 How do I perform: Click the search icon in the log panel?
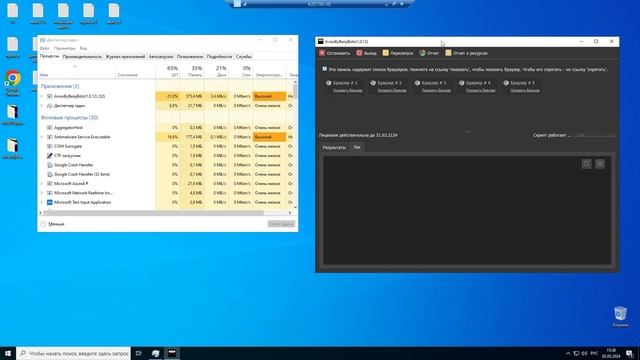tap(587, 164)
